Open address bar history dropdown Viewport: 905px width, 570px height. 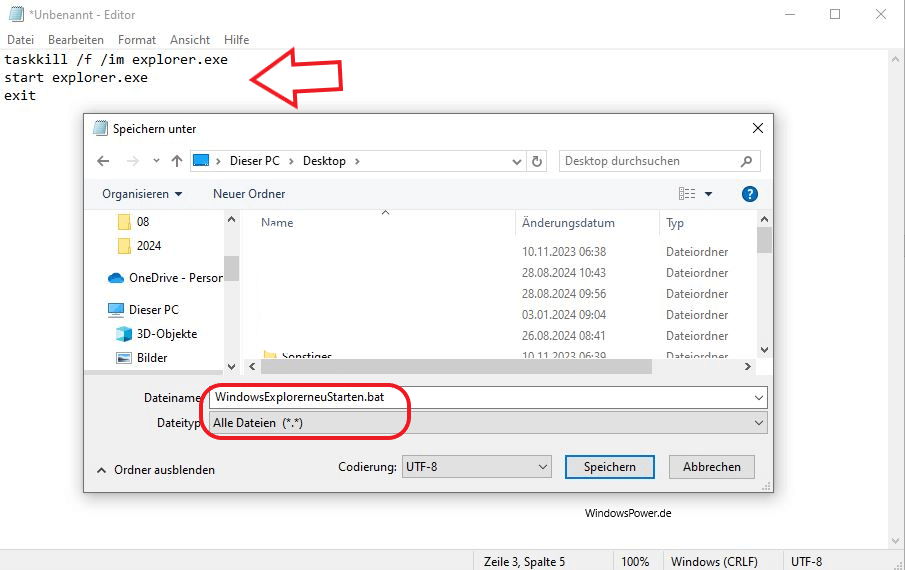click(x=517, y=162)
